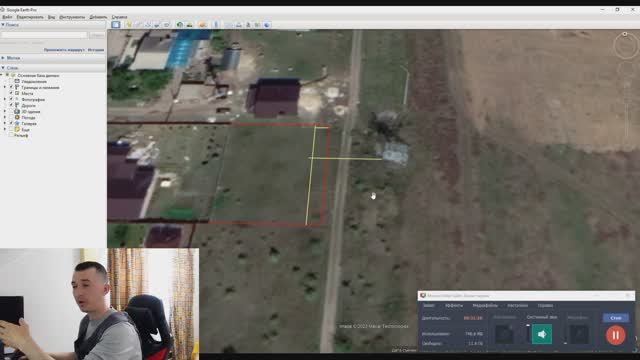Open the Добавить menu

tap(98, 17)
